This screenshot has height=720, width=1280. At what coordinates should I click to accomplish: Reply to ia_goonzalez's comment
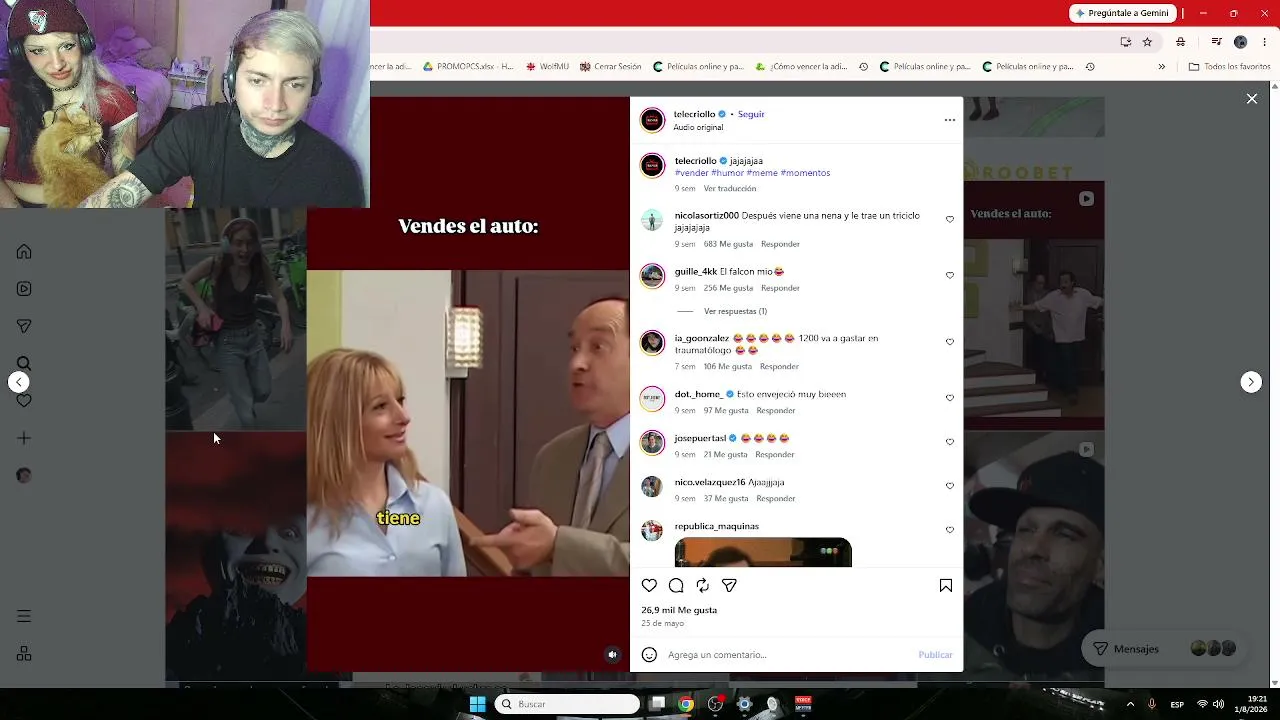tap(779, 366)
